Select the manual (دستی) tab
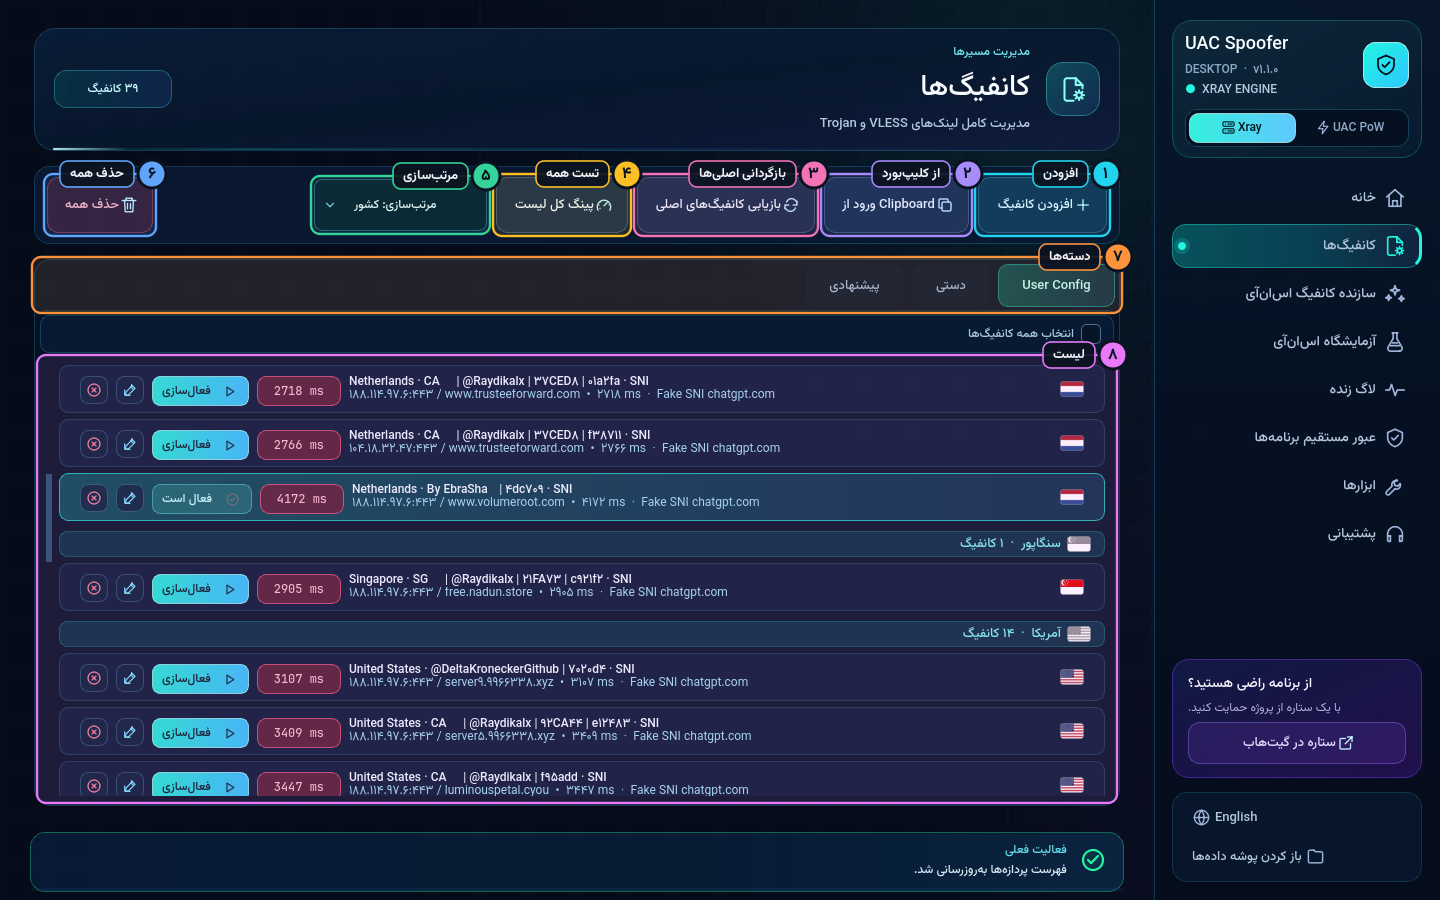The width and height of the screenshot is (1440, 900). tap(951, 286)
